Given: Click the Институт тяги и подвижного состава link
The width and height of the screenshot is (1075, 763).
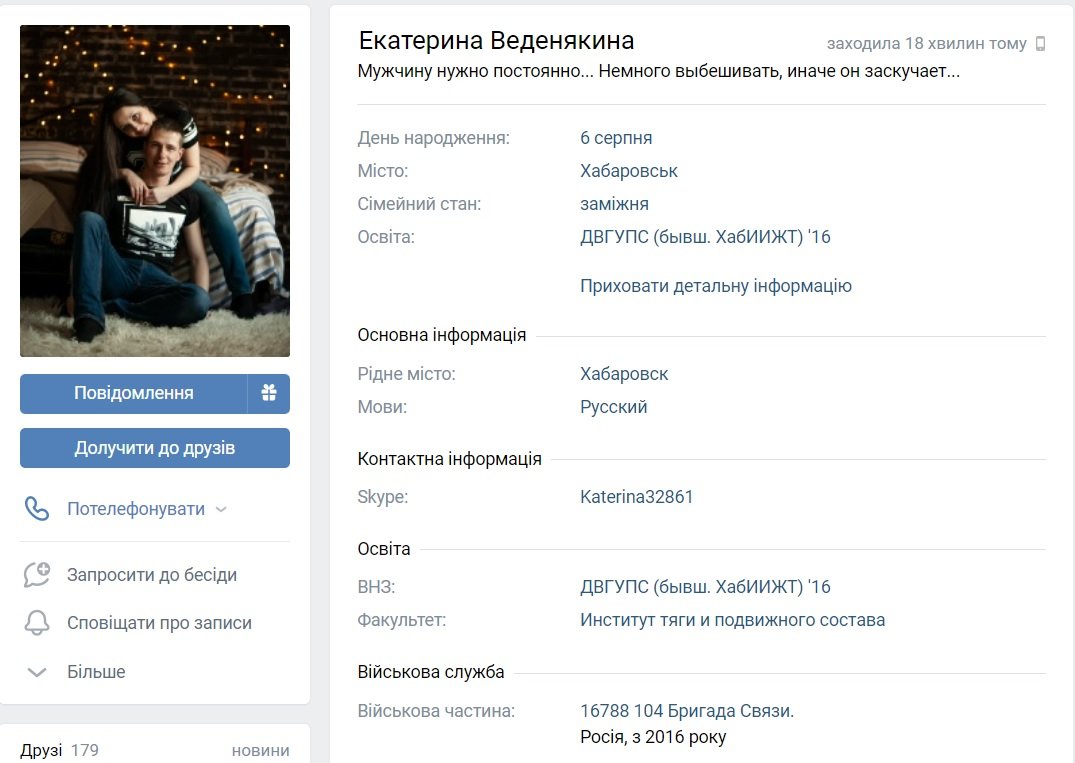Looking at the screenshot, I should [732, 620].
